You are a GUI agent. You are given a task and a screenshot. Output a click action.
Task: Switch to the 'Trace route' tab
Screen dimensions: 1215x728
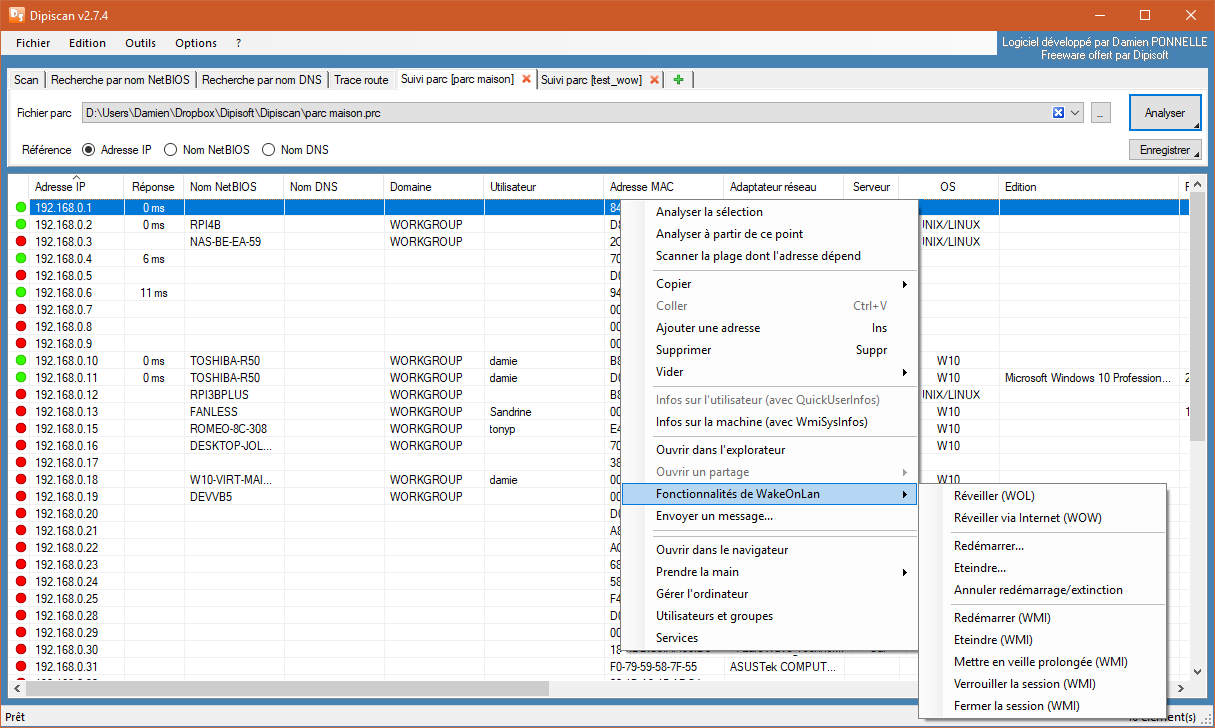(x=361, y=80)
